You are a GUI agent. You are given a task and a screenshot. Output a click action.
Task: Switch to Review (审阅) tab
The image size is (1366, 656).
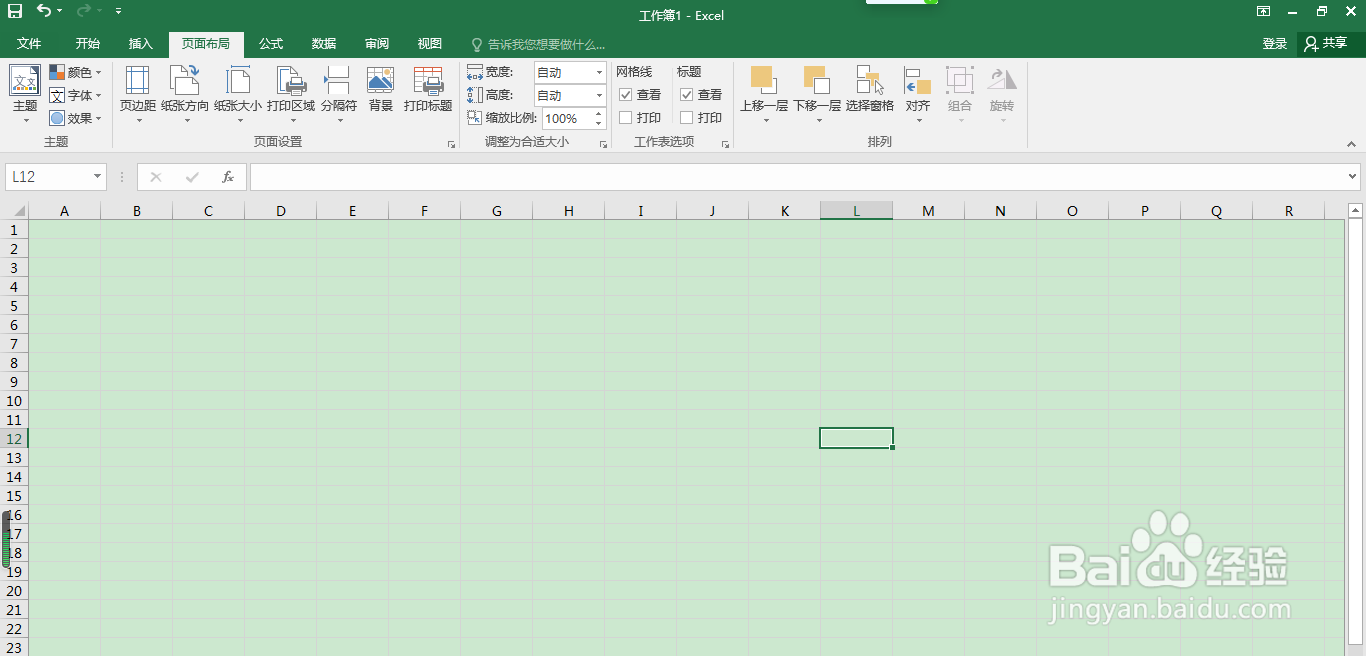[377, 44]
